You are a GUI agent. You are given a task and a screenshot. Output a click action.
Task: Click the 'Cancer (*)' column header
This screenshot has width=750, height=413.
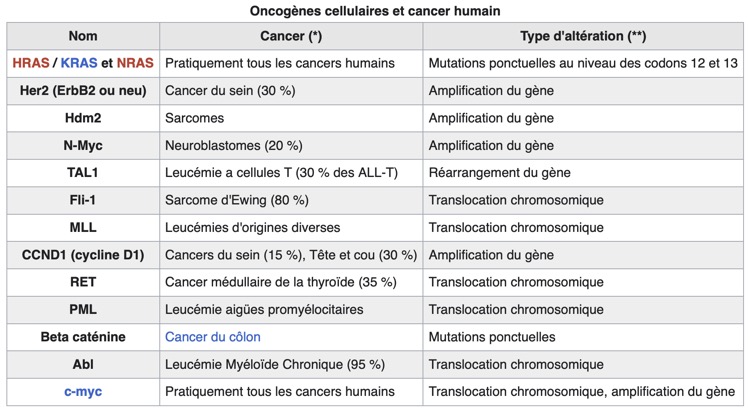click(x=290, y=36)
